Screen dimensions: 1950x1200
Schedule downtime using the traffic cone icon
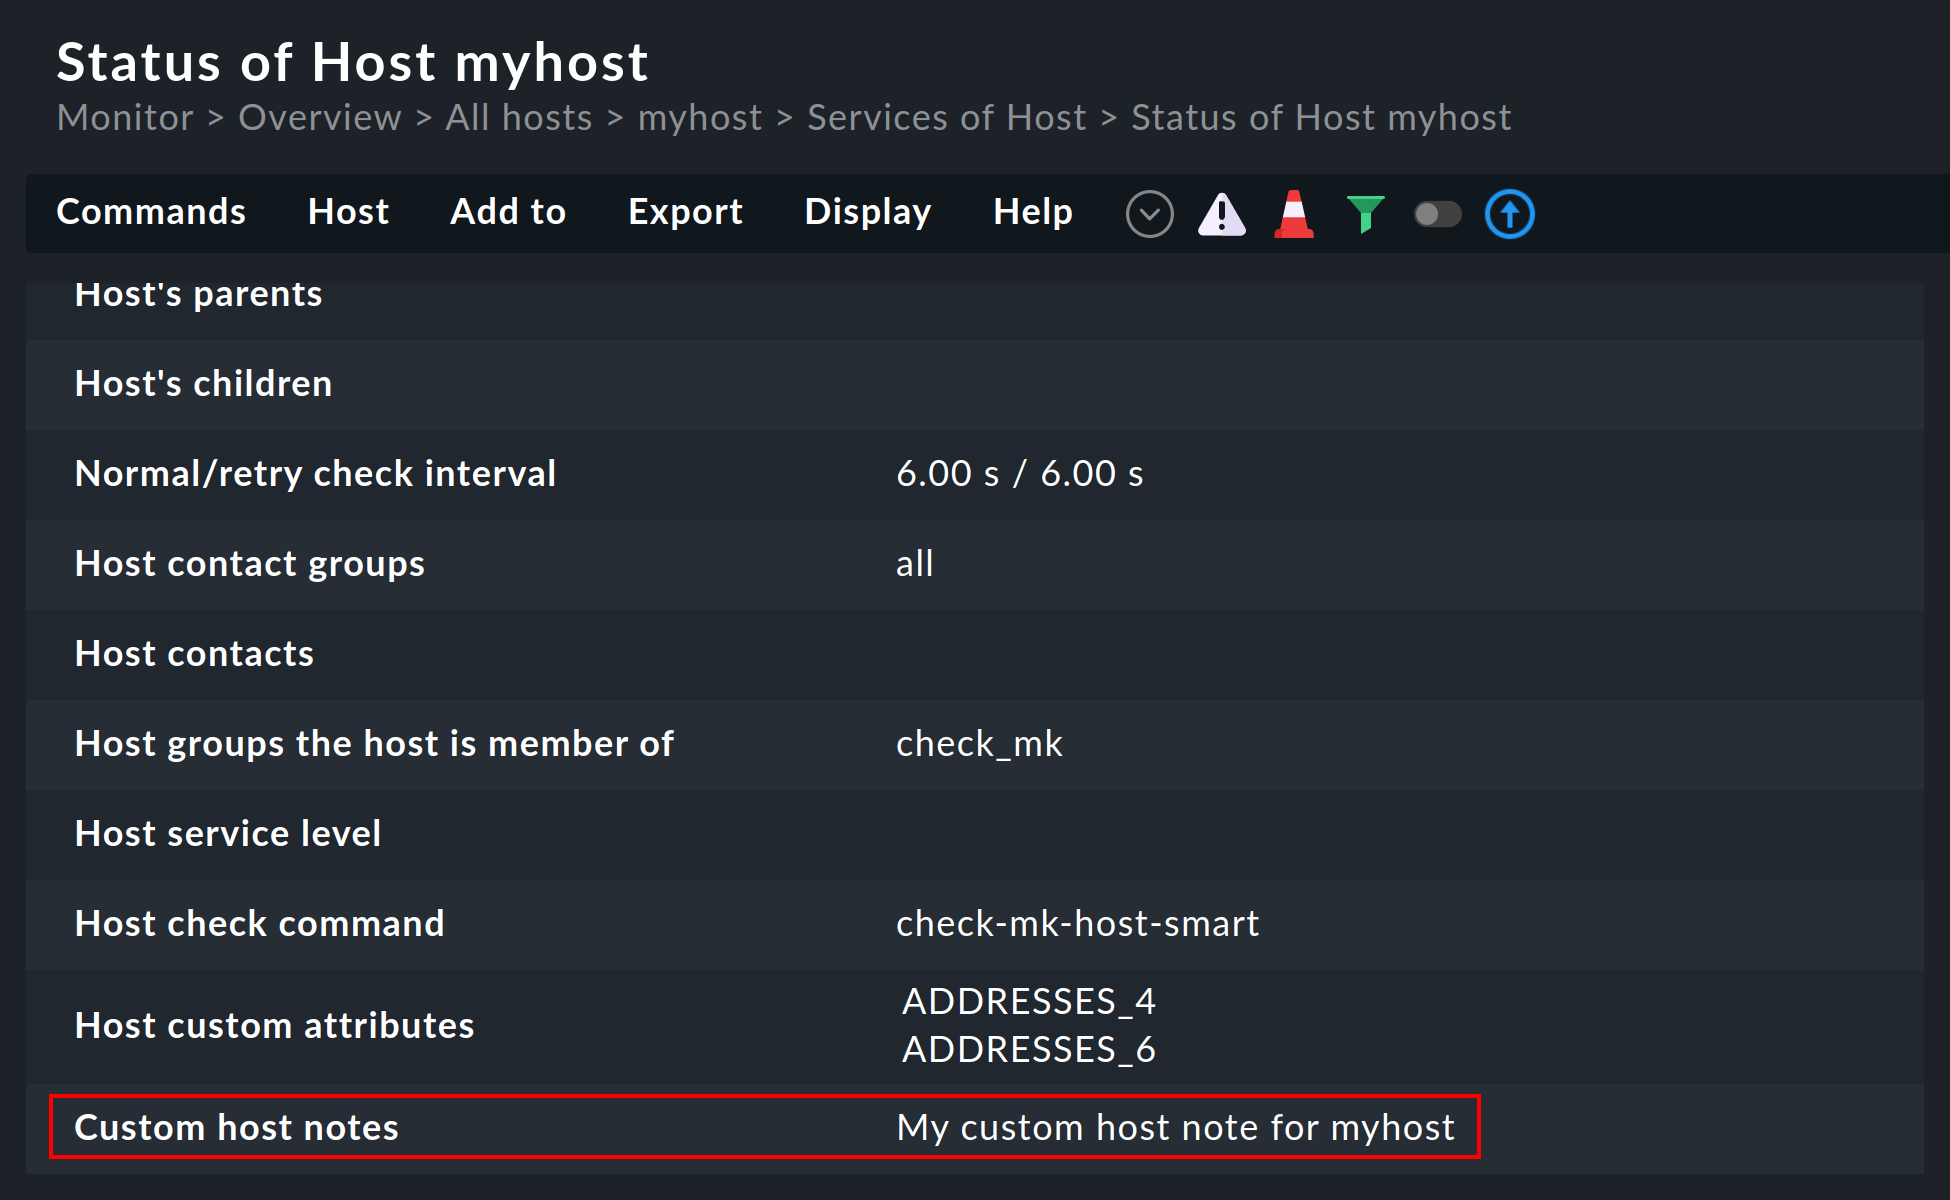click(1294, 213)
